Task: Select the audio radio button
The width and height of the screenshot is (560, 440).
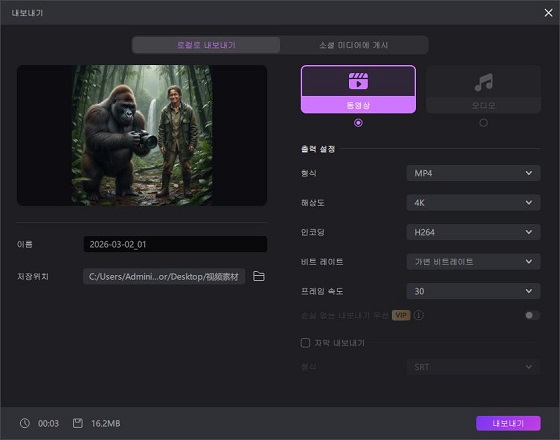Action: 484,123
